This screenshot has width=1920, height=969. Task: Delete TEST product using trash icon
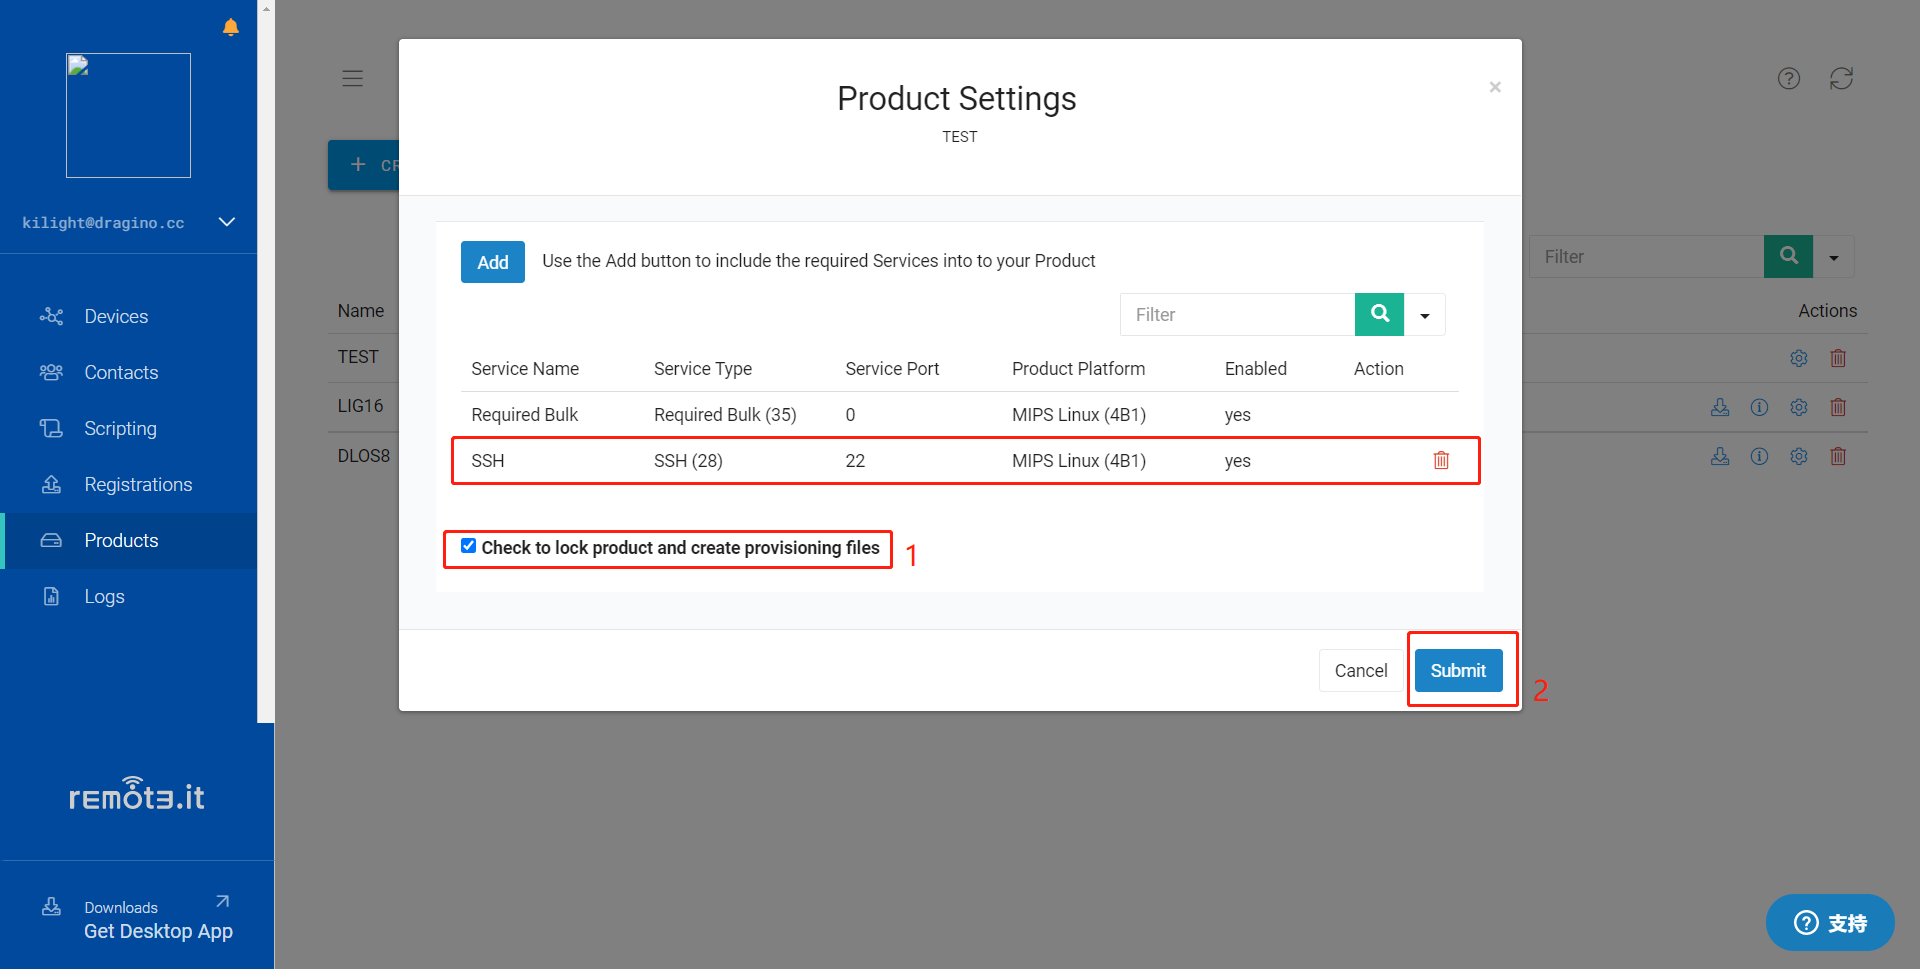[1838, 358]
